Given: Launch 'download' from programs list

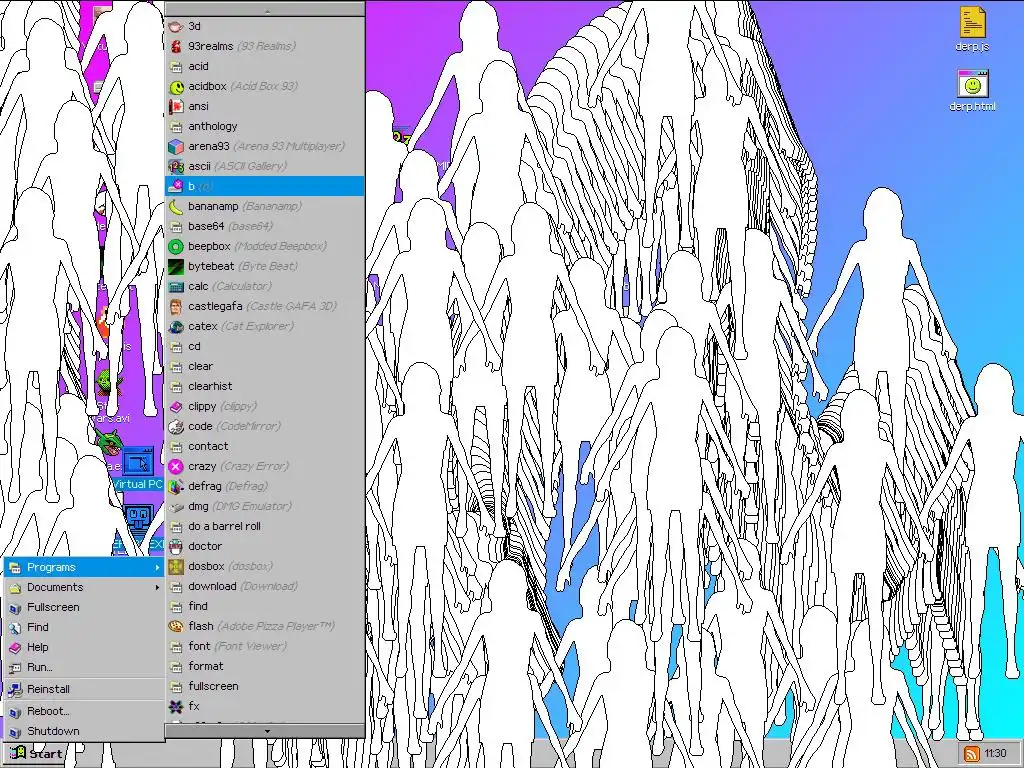Looking at the screenshot, I should 265,586.
